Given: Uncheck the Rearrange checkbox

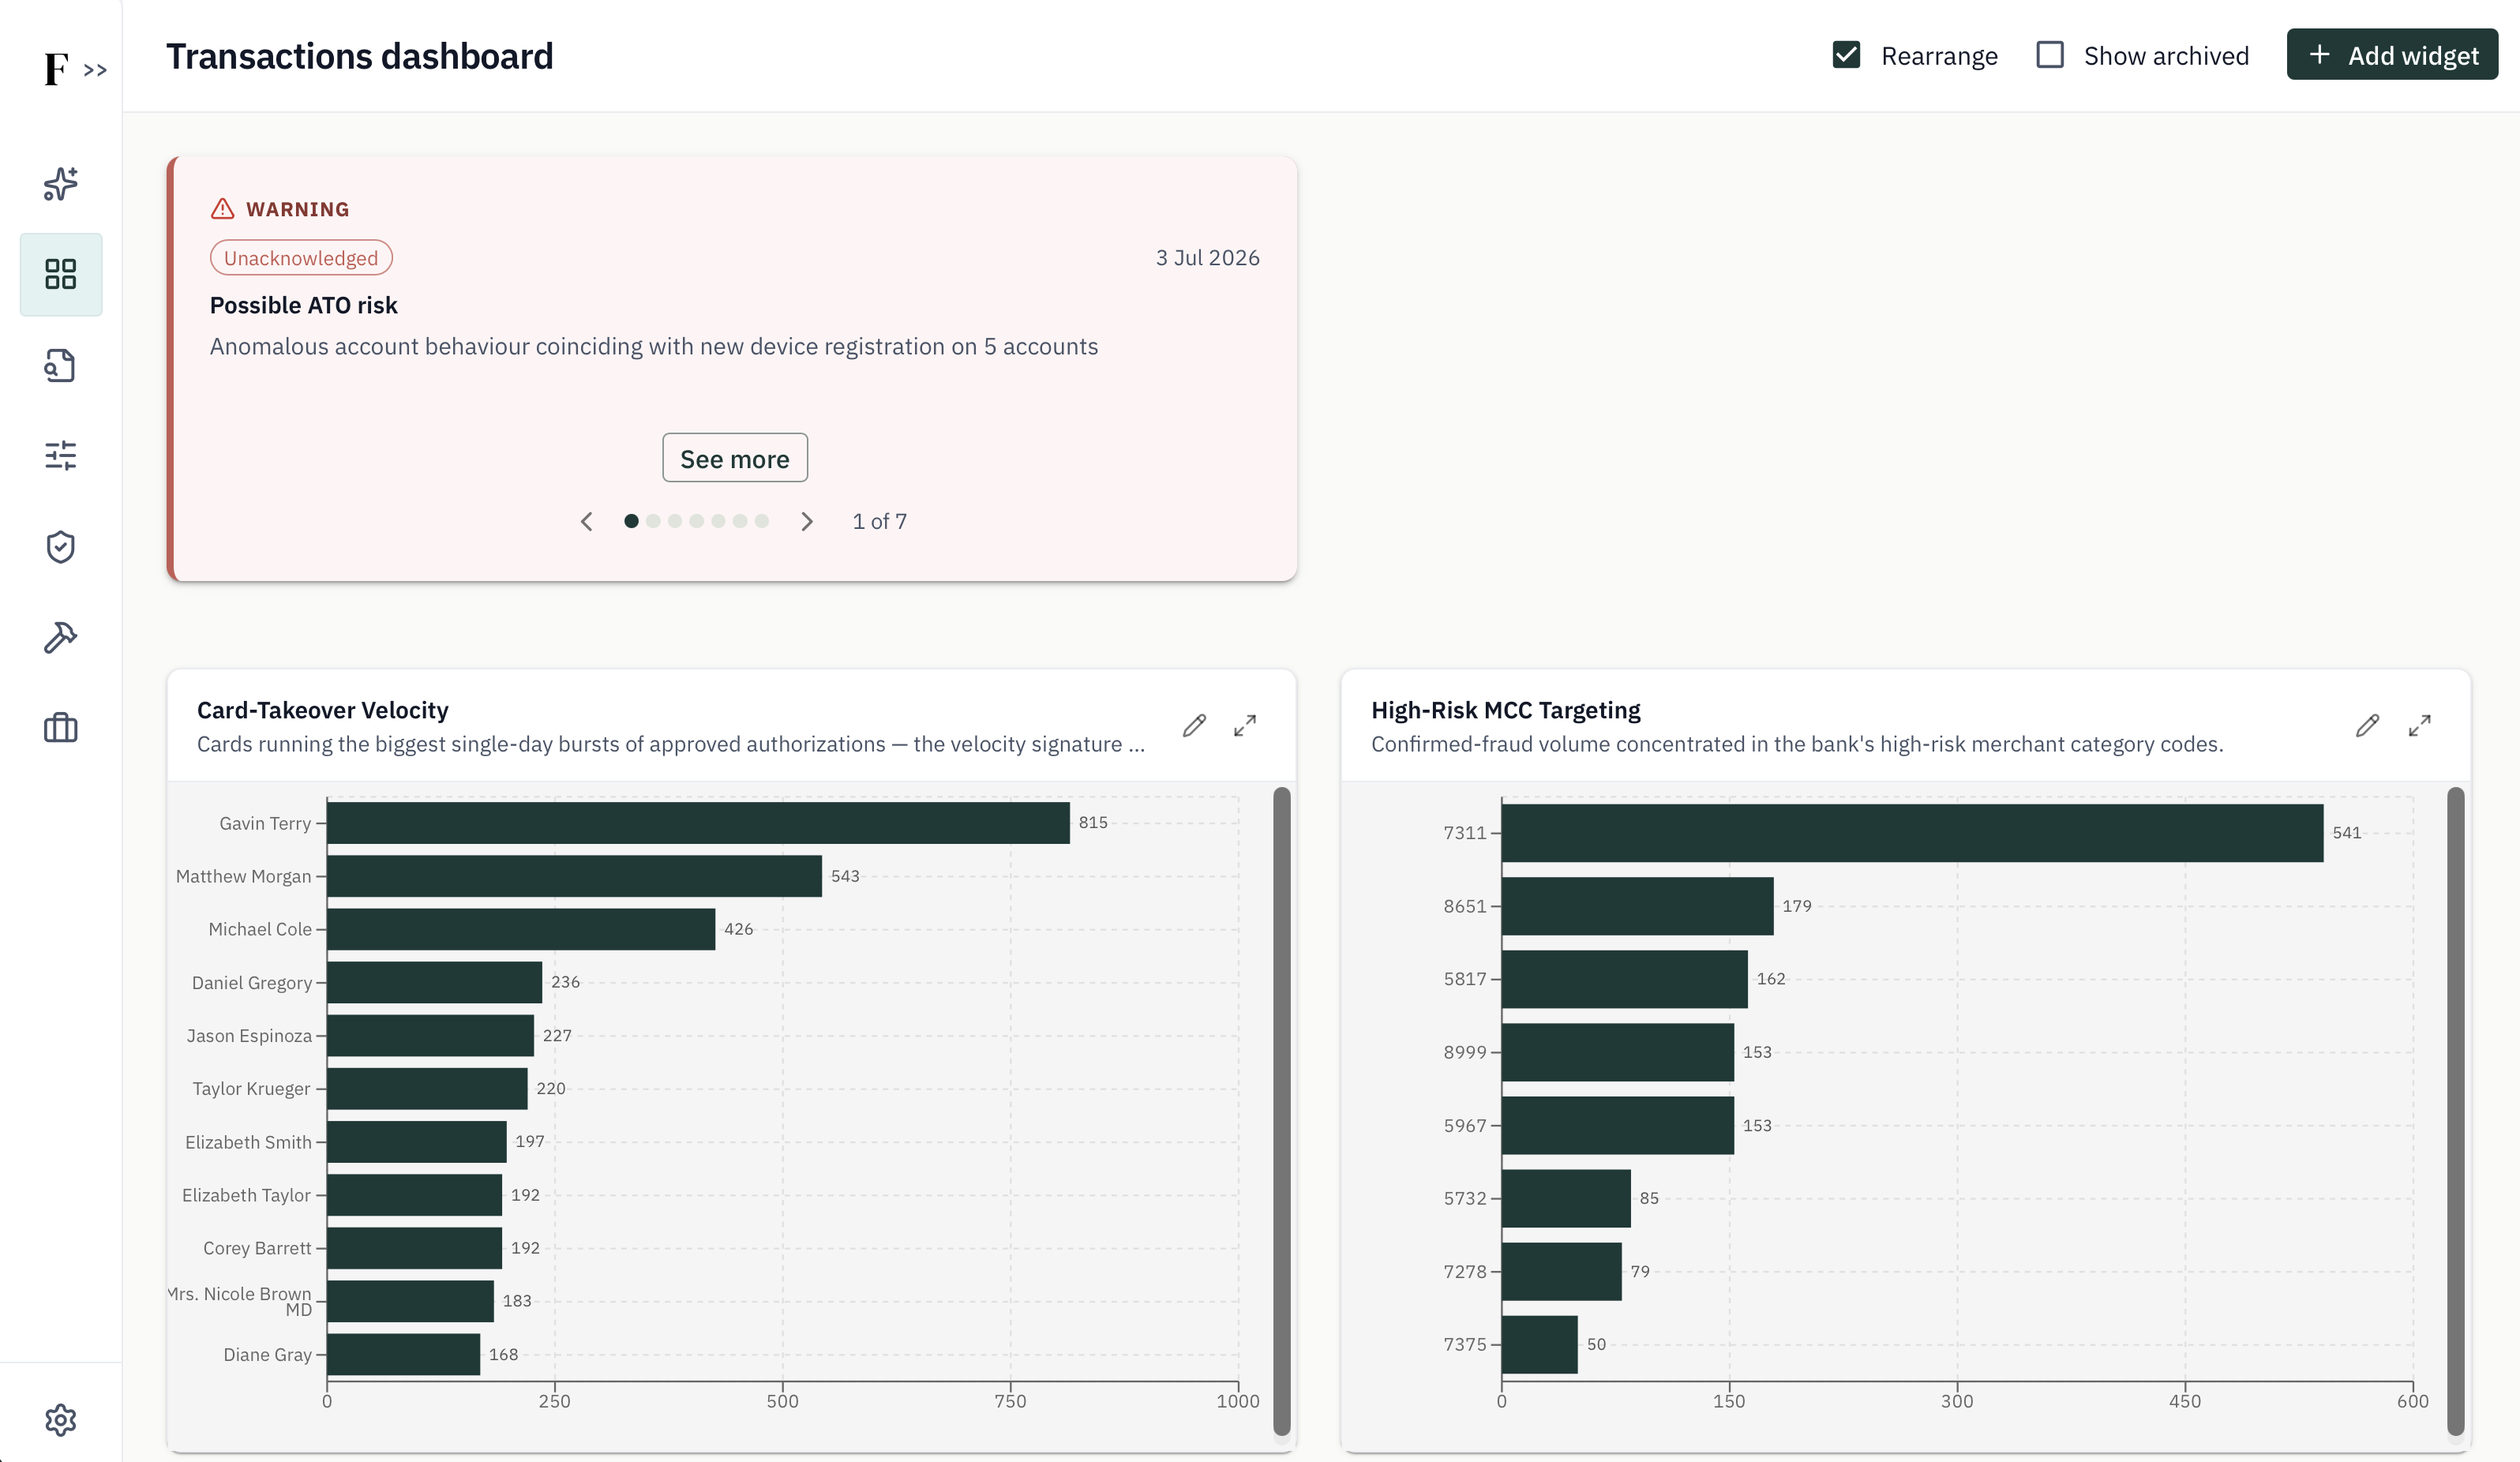Looking at the screenshot, I should pos(1846,55).
